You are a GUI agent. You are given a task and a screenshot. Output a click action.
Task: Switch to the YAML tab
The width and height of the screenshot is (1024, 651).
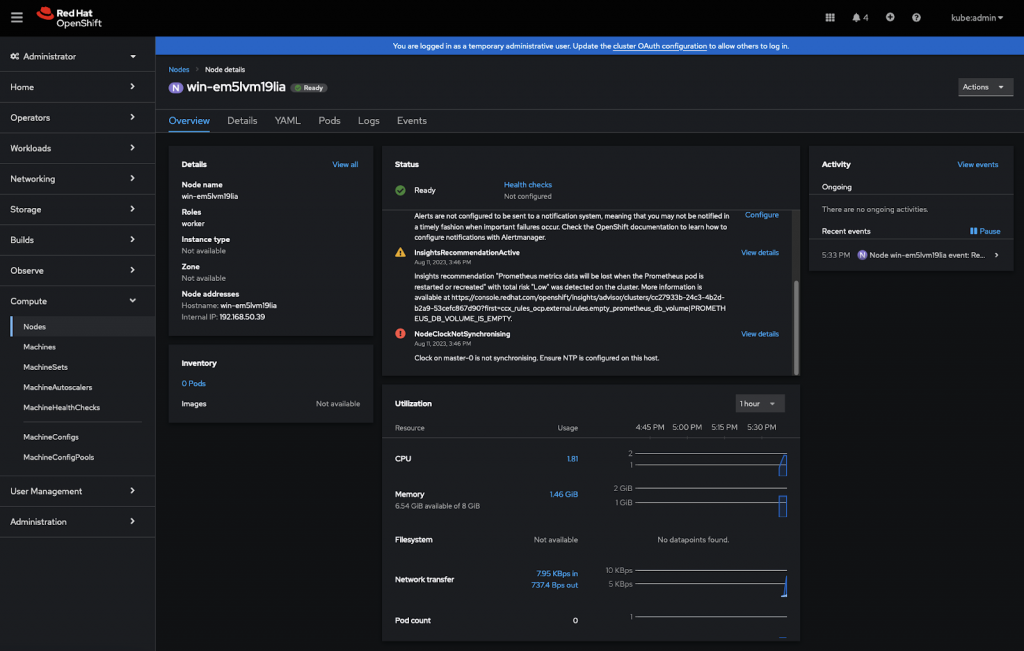[287, 120]
